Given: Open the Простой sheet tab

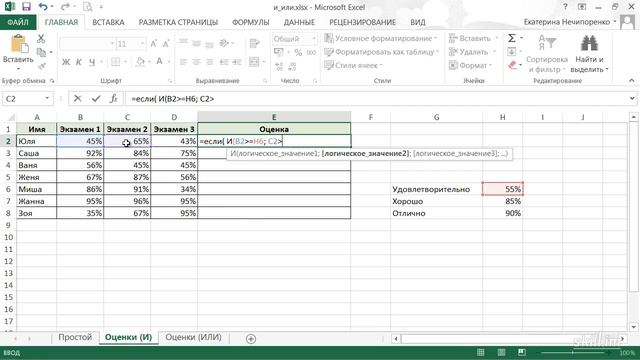Looking at the screenshot, I should click(x=75, y=337).
